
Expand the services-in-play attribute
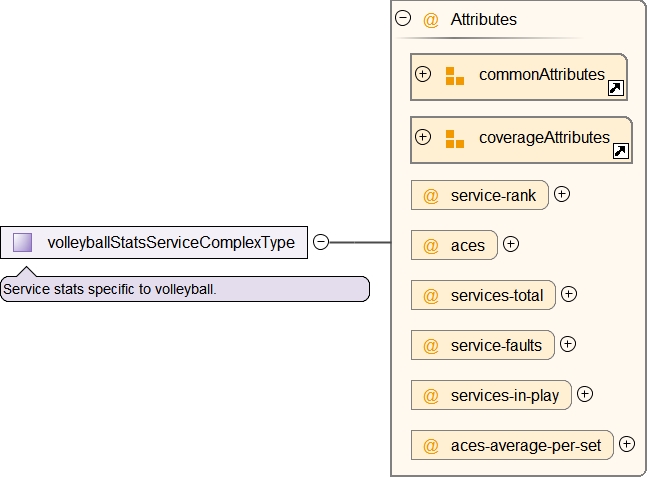pyautogui.click(x=585, y=394)
